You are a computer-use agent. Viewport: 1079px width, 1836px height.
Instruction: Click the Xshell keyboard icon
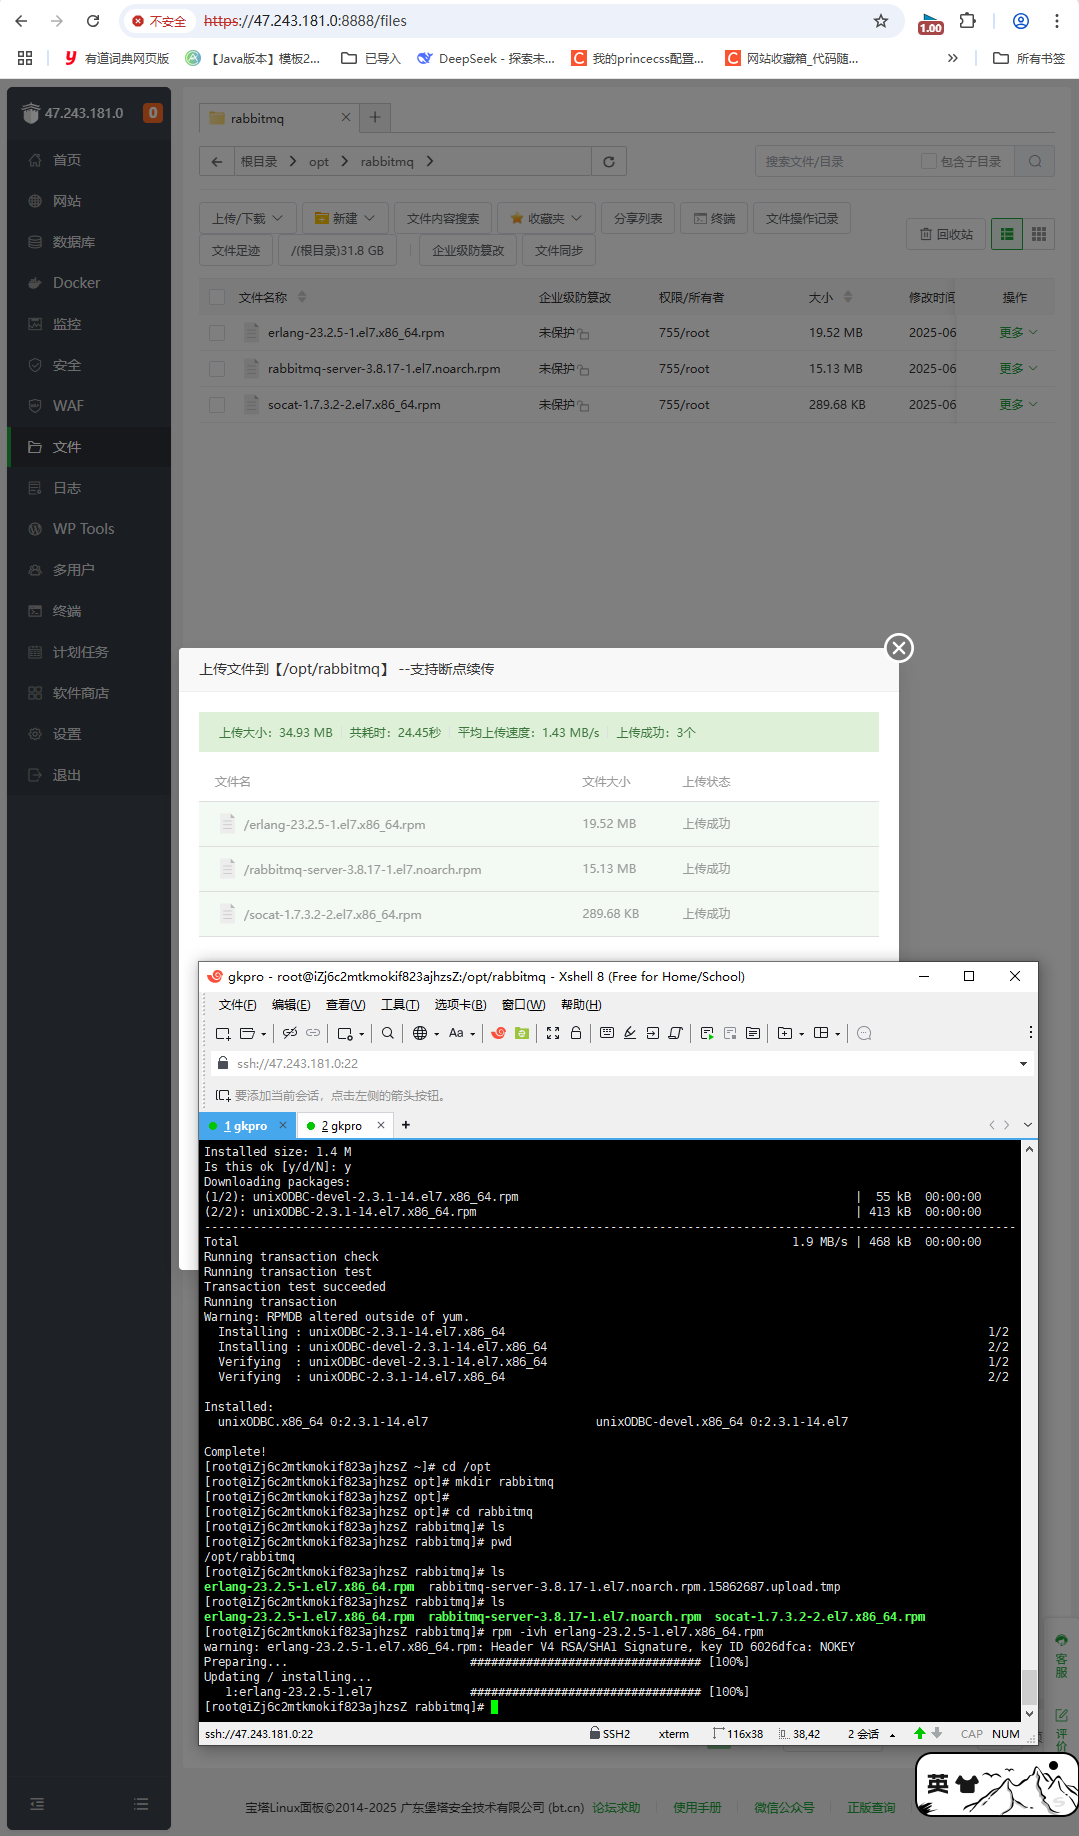click(607, 1033)
